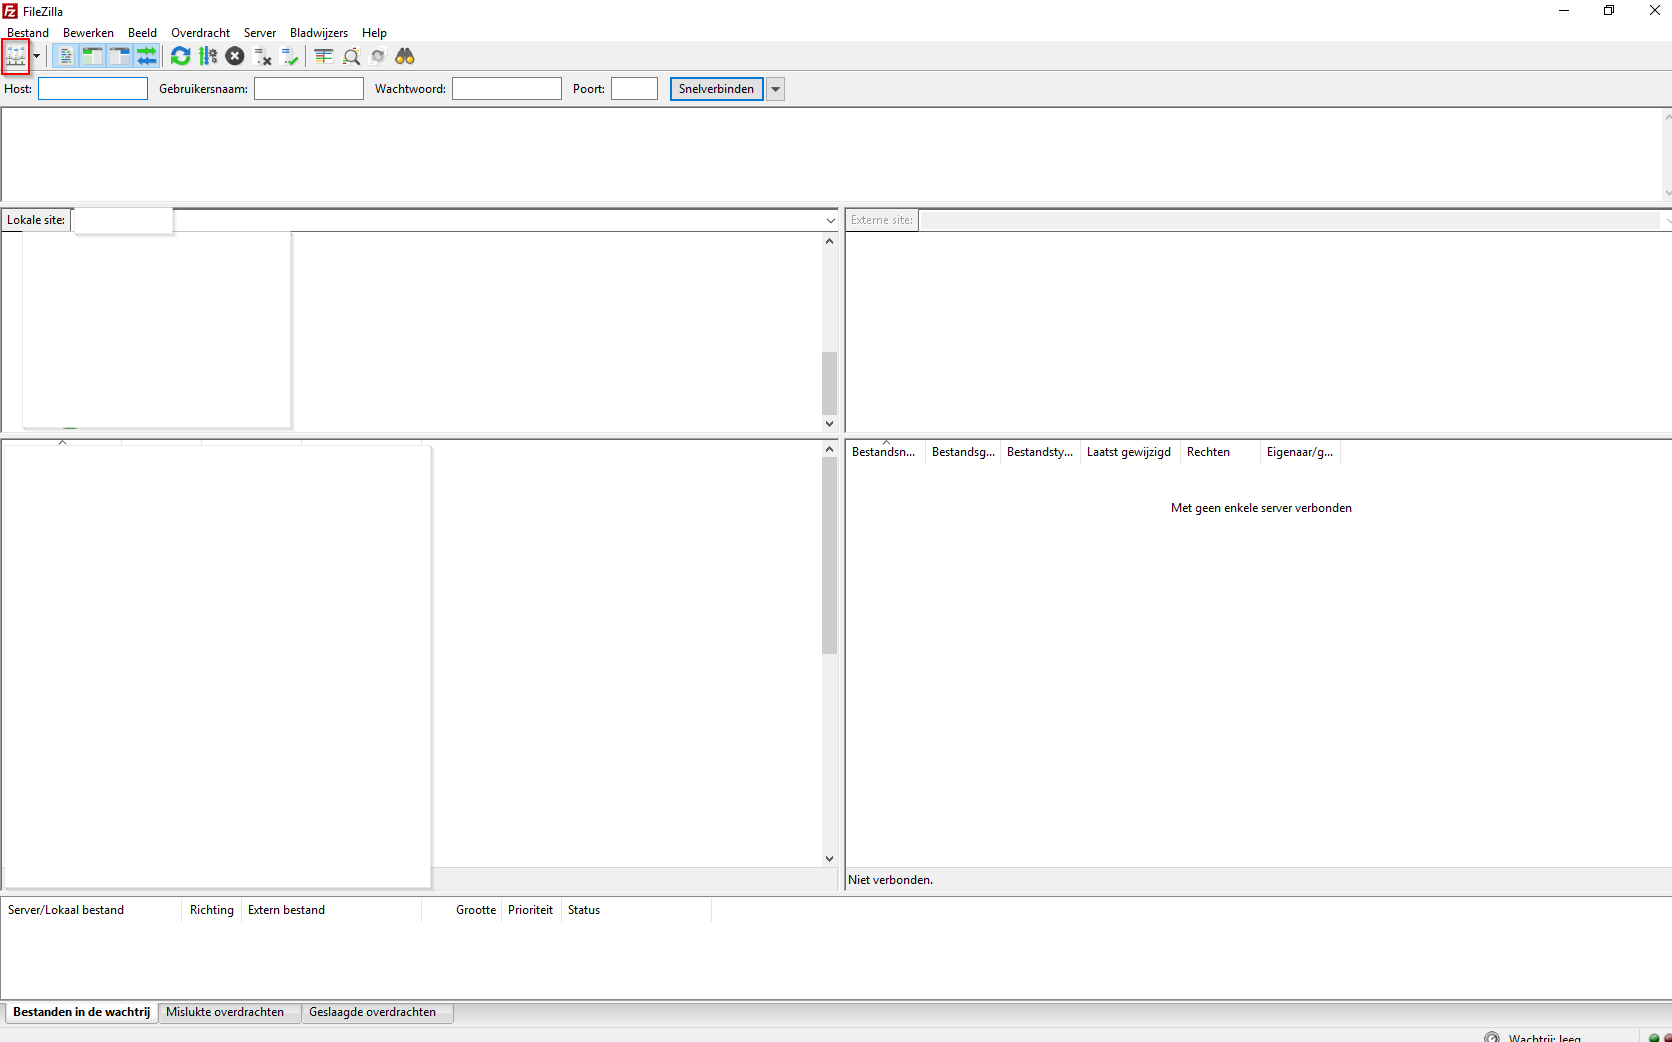The height and width of the screenshot is (1042, 1672).
Task: Click the Niet verbonden status text
Action: (x=891, y=880)
